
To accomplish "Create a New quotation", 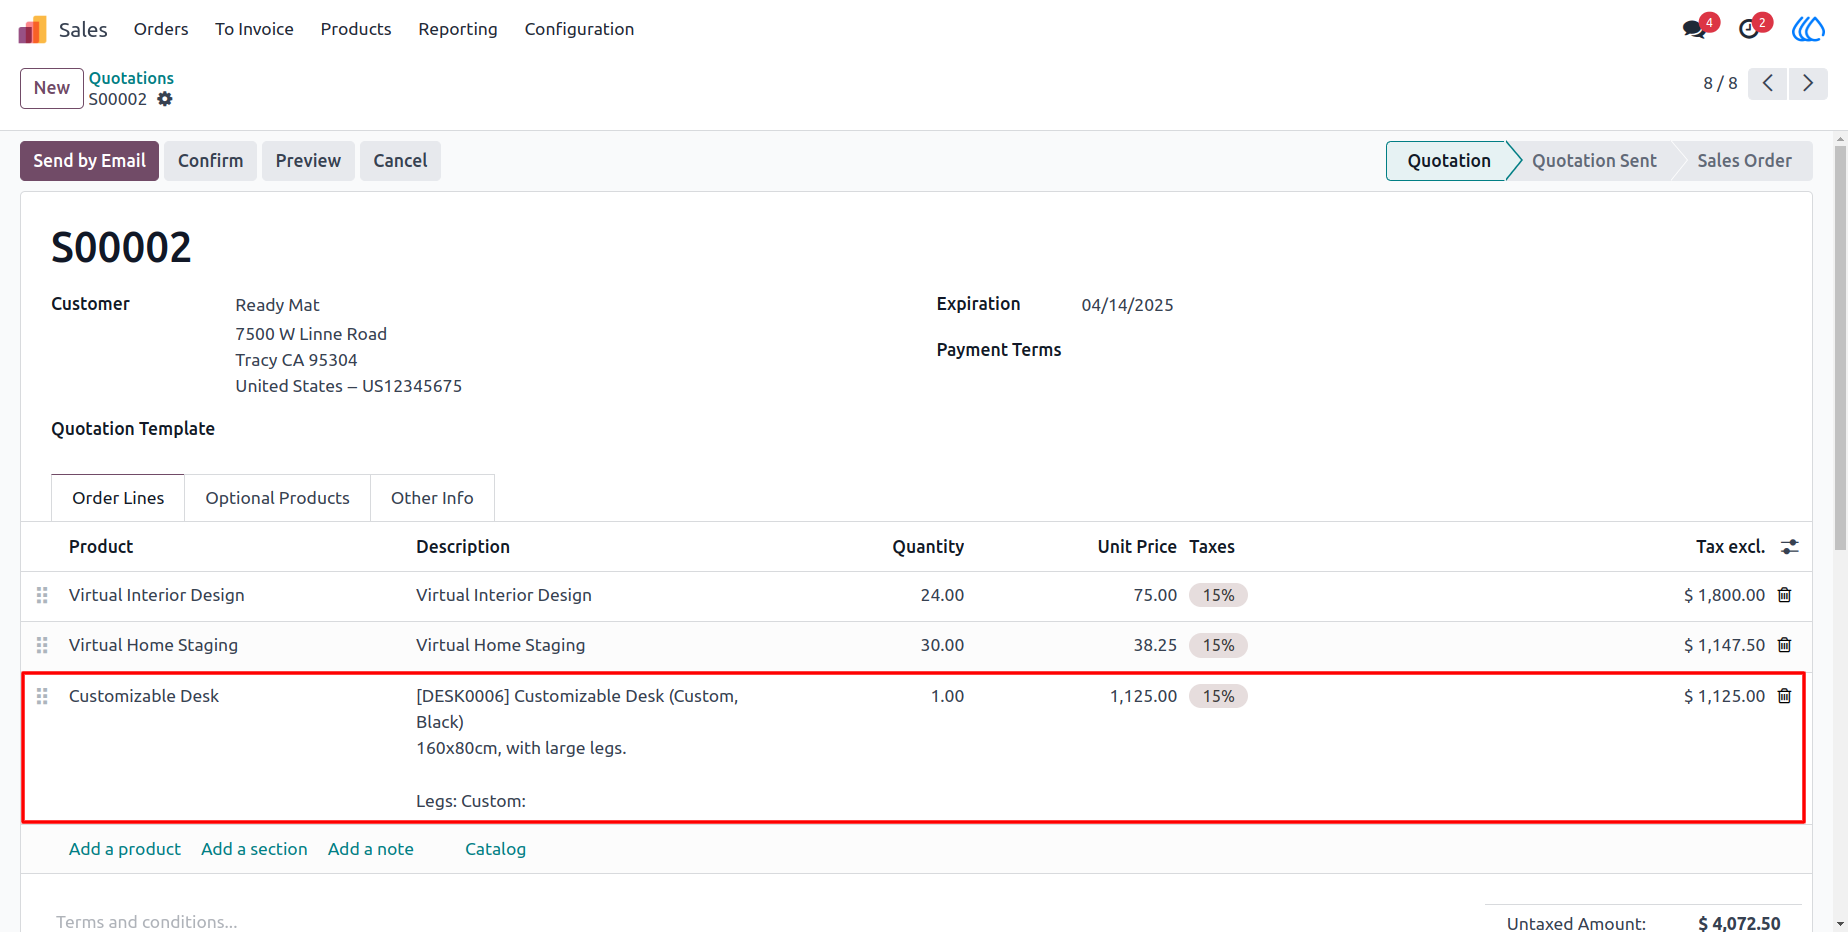I will pyautogui.click(x=52, y=88).
